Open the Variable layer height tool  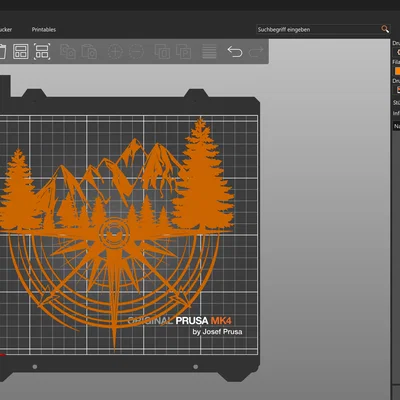[x=209, y=52]
